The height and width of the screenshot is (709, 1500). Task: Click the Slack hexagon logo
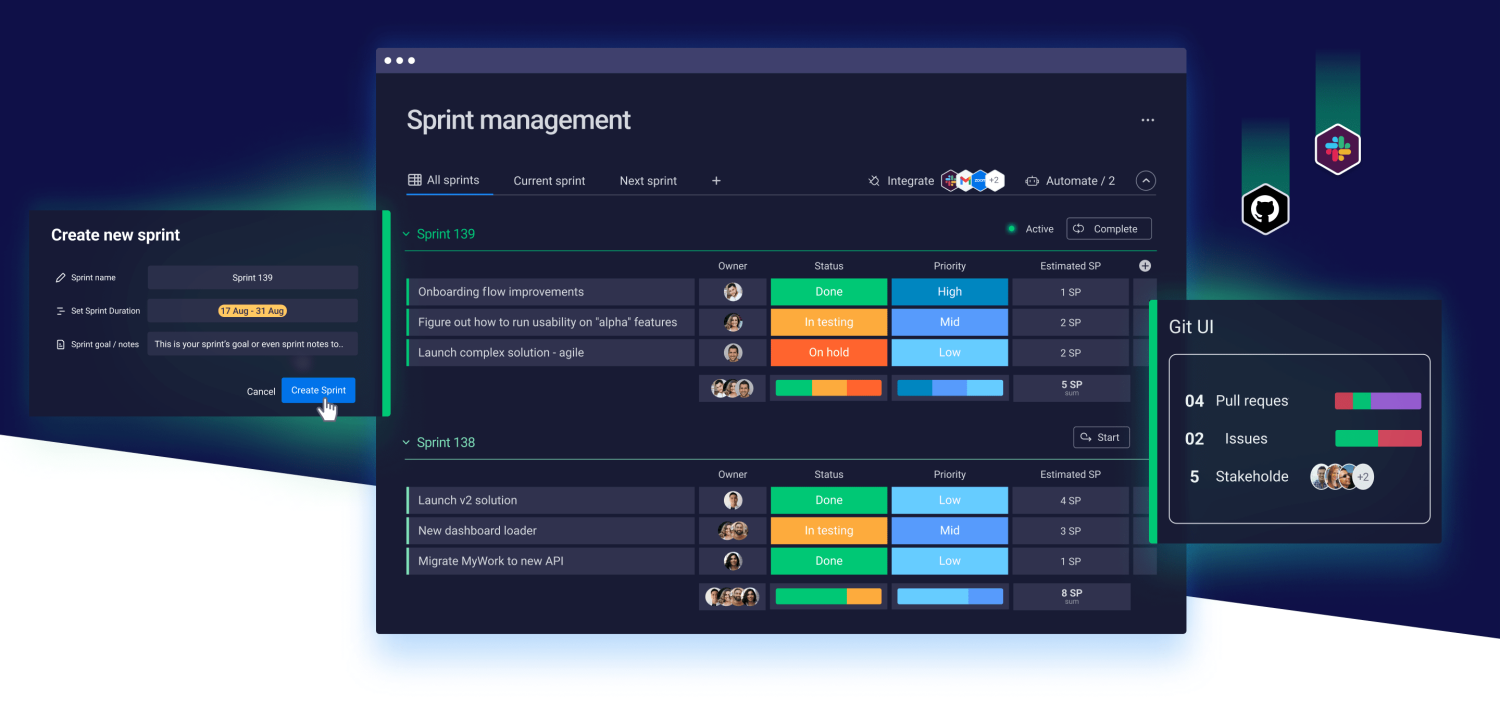point(1337,150)
